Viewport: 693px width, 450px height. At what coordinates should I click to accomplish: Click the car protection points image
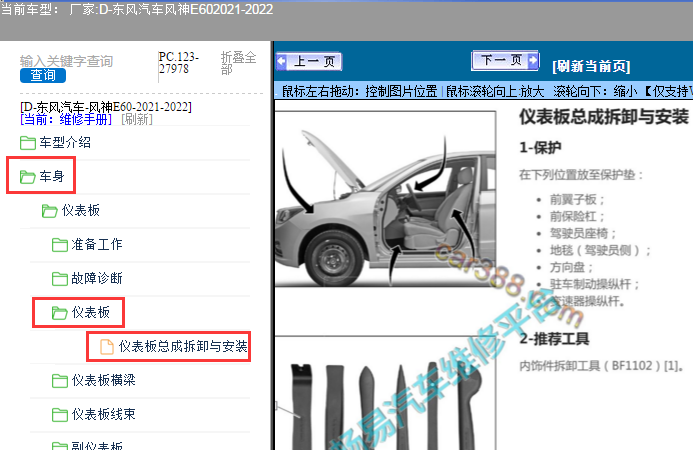click(385, 200)
